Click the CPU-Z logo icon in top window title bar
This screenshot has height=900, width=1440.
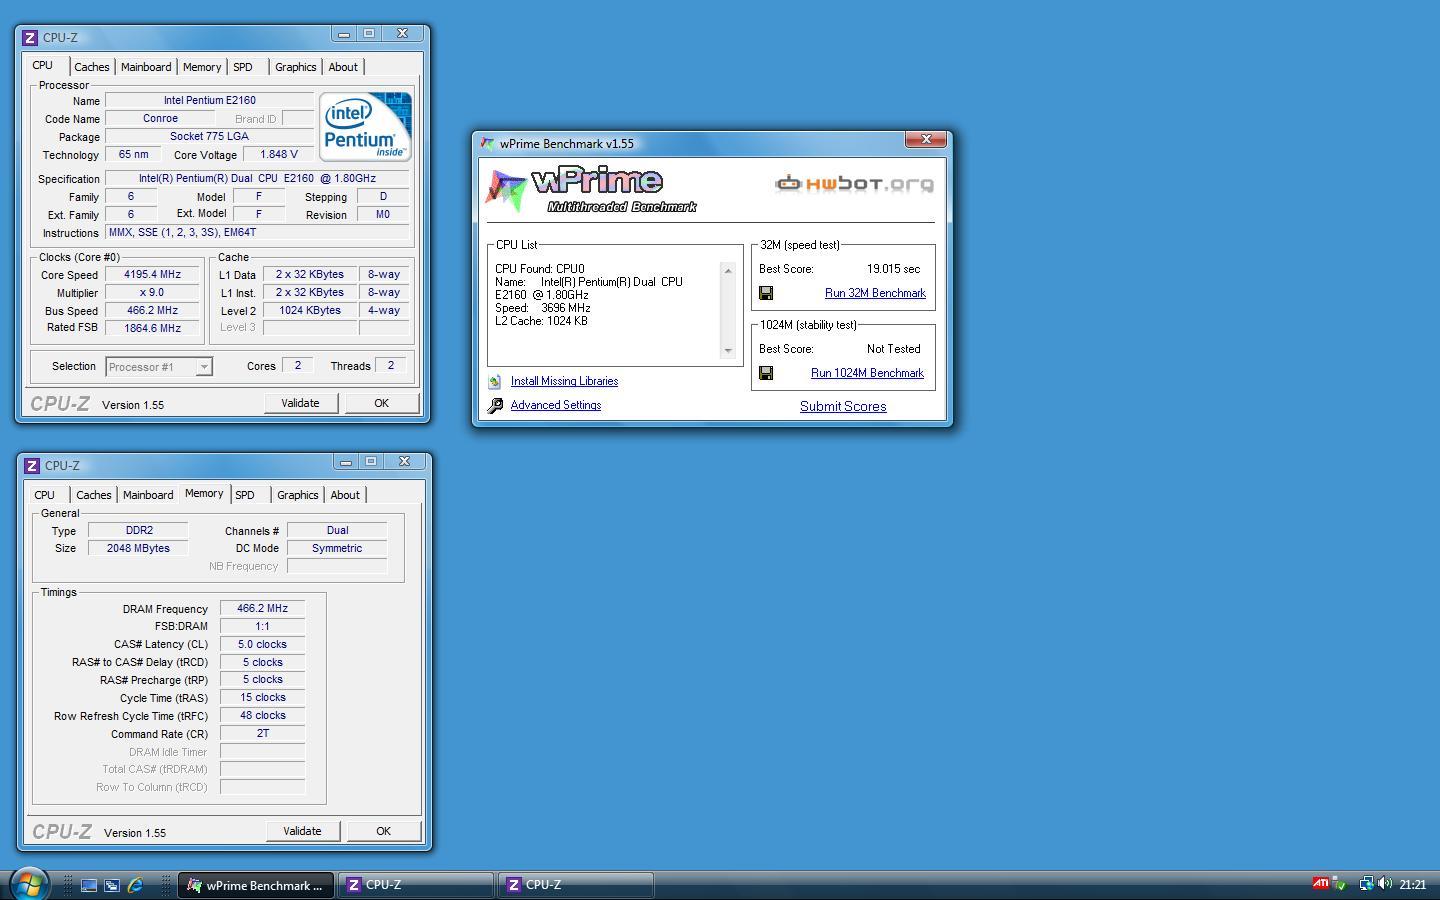[x=30, y=38]
